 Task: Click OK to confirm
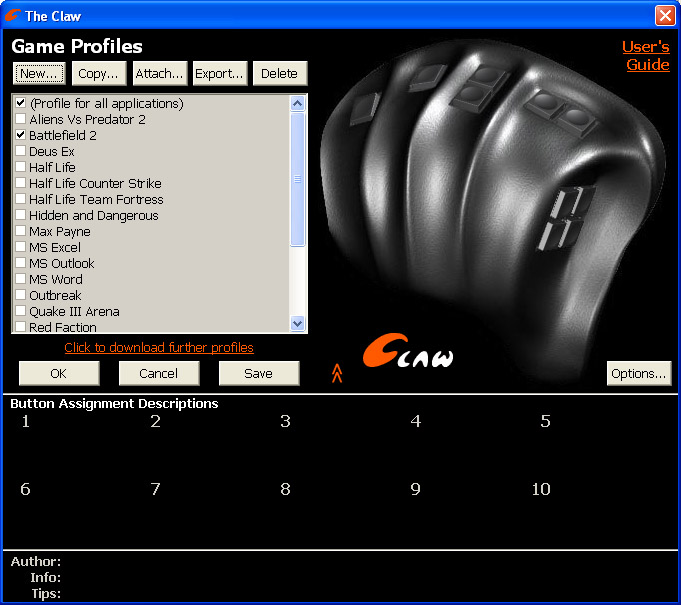[x=59, y=374]
